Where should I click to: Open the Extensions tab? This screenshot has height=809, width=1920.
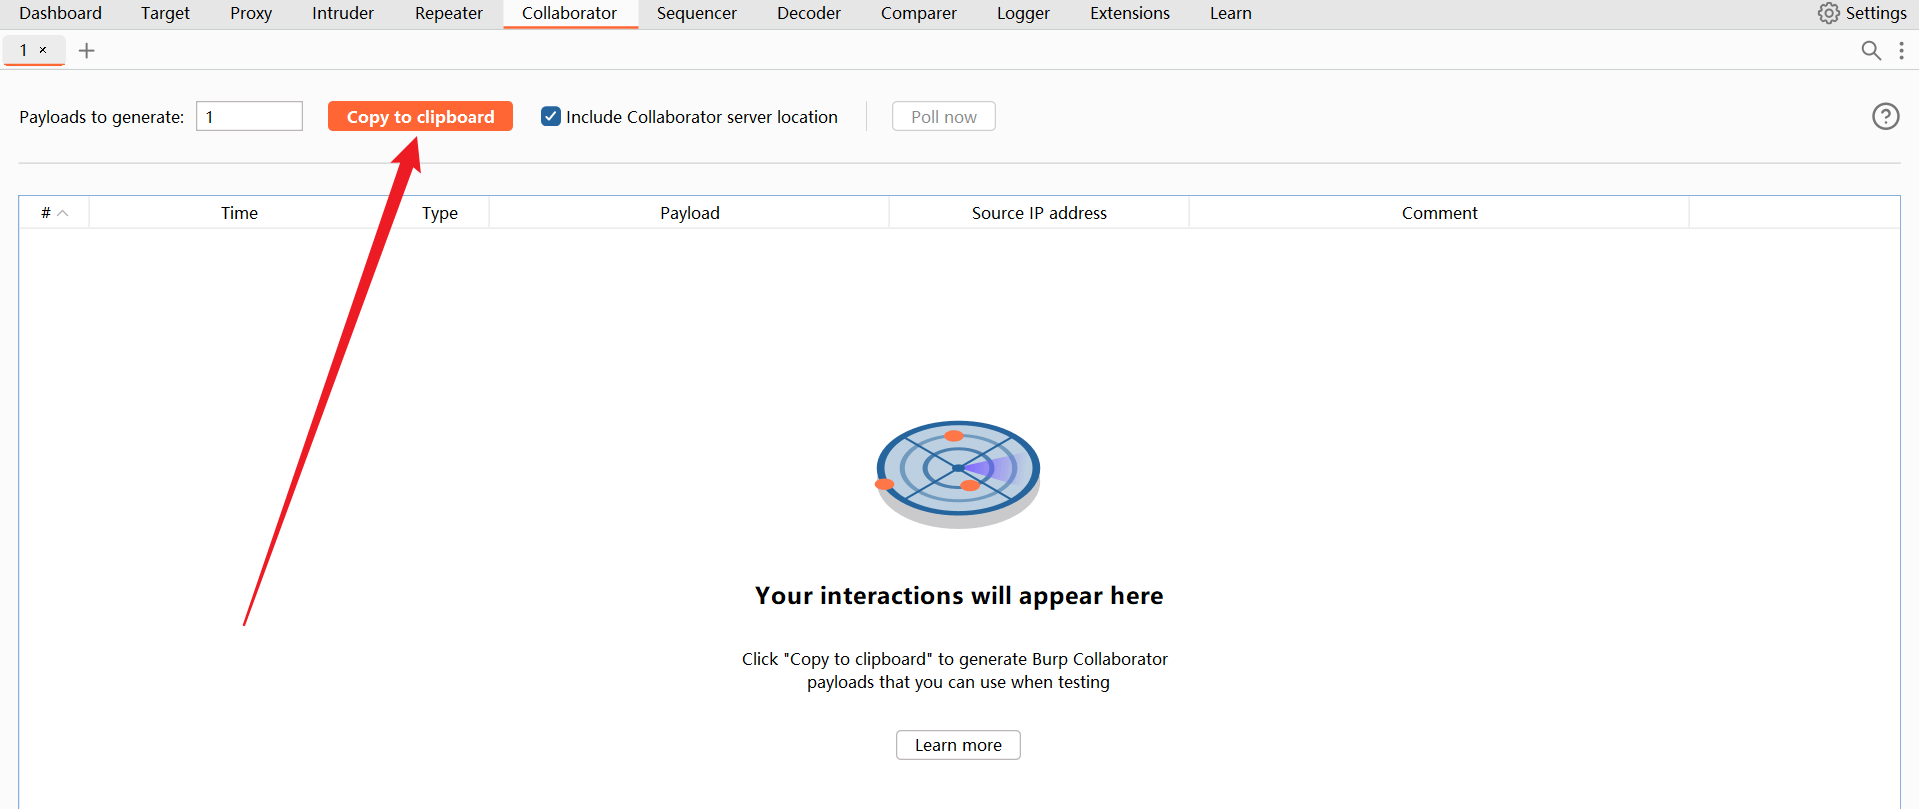pyautogui.click(x=1130, y=13)
